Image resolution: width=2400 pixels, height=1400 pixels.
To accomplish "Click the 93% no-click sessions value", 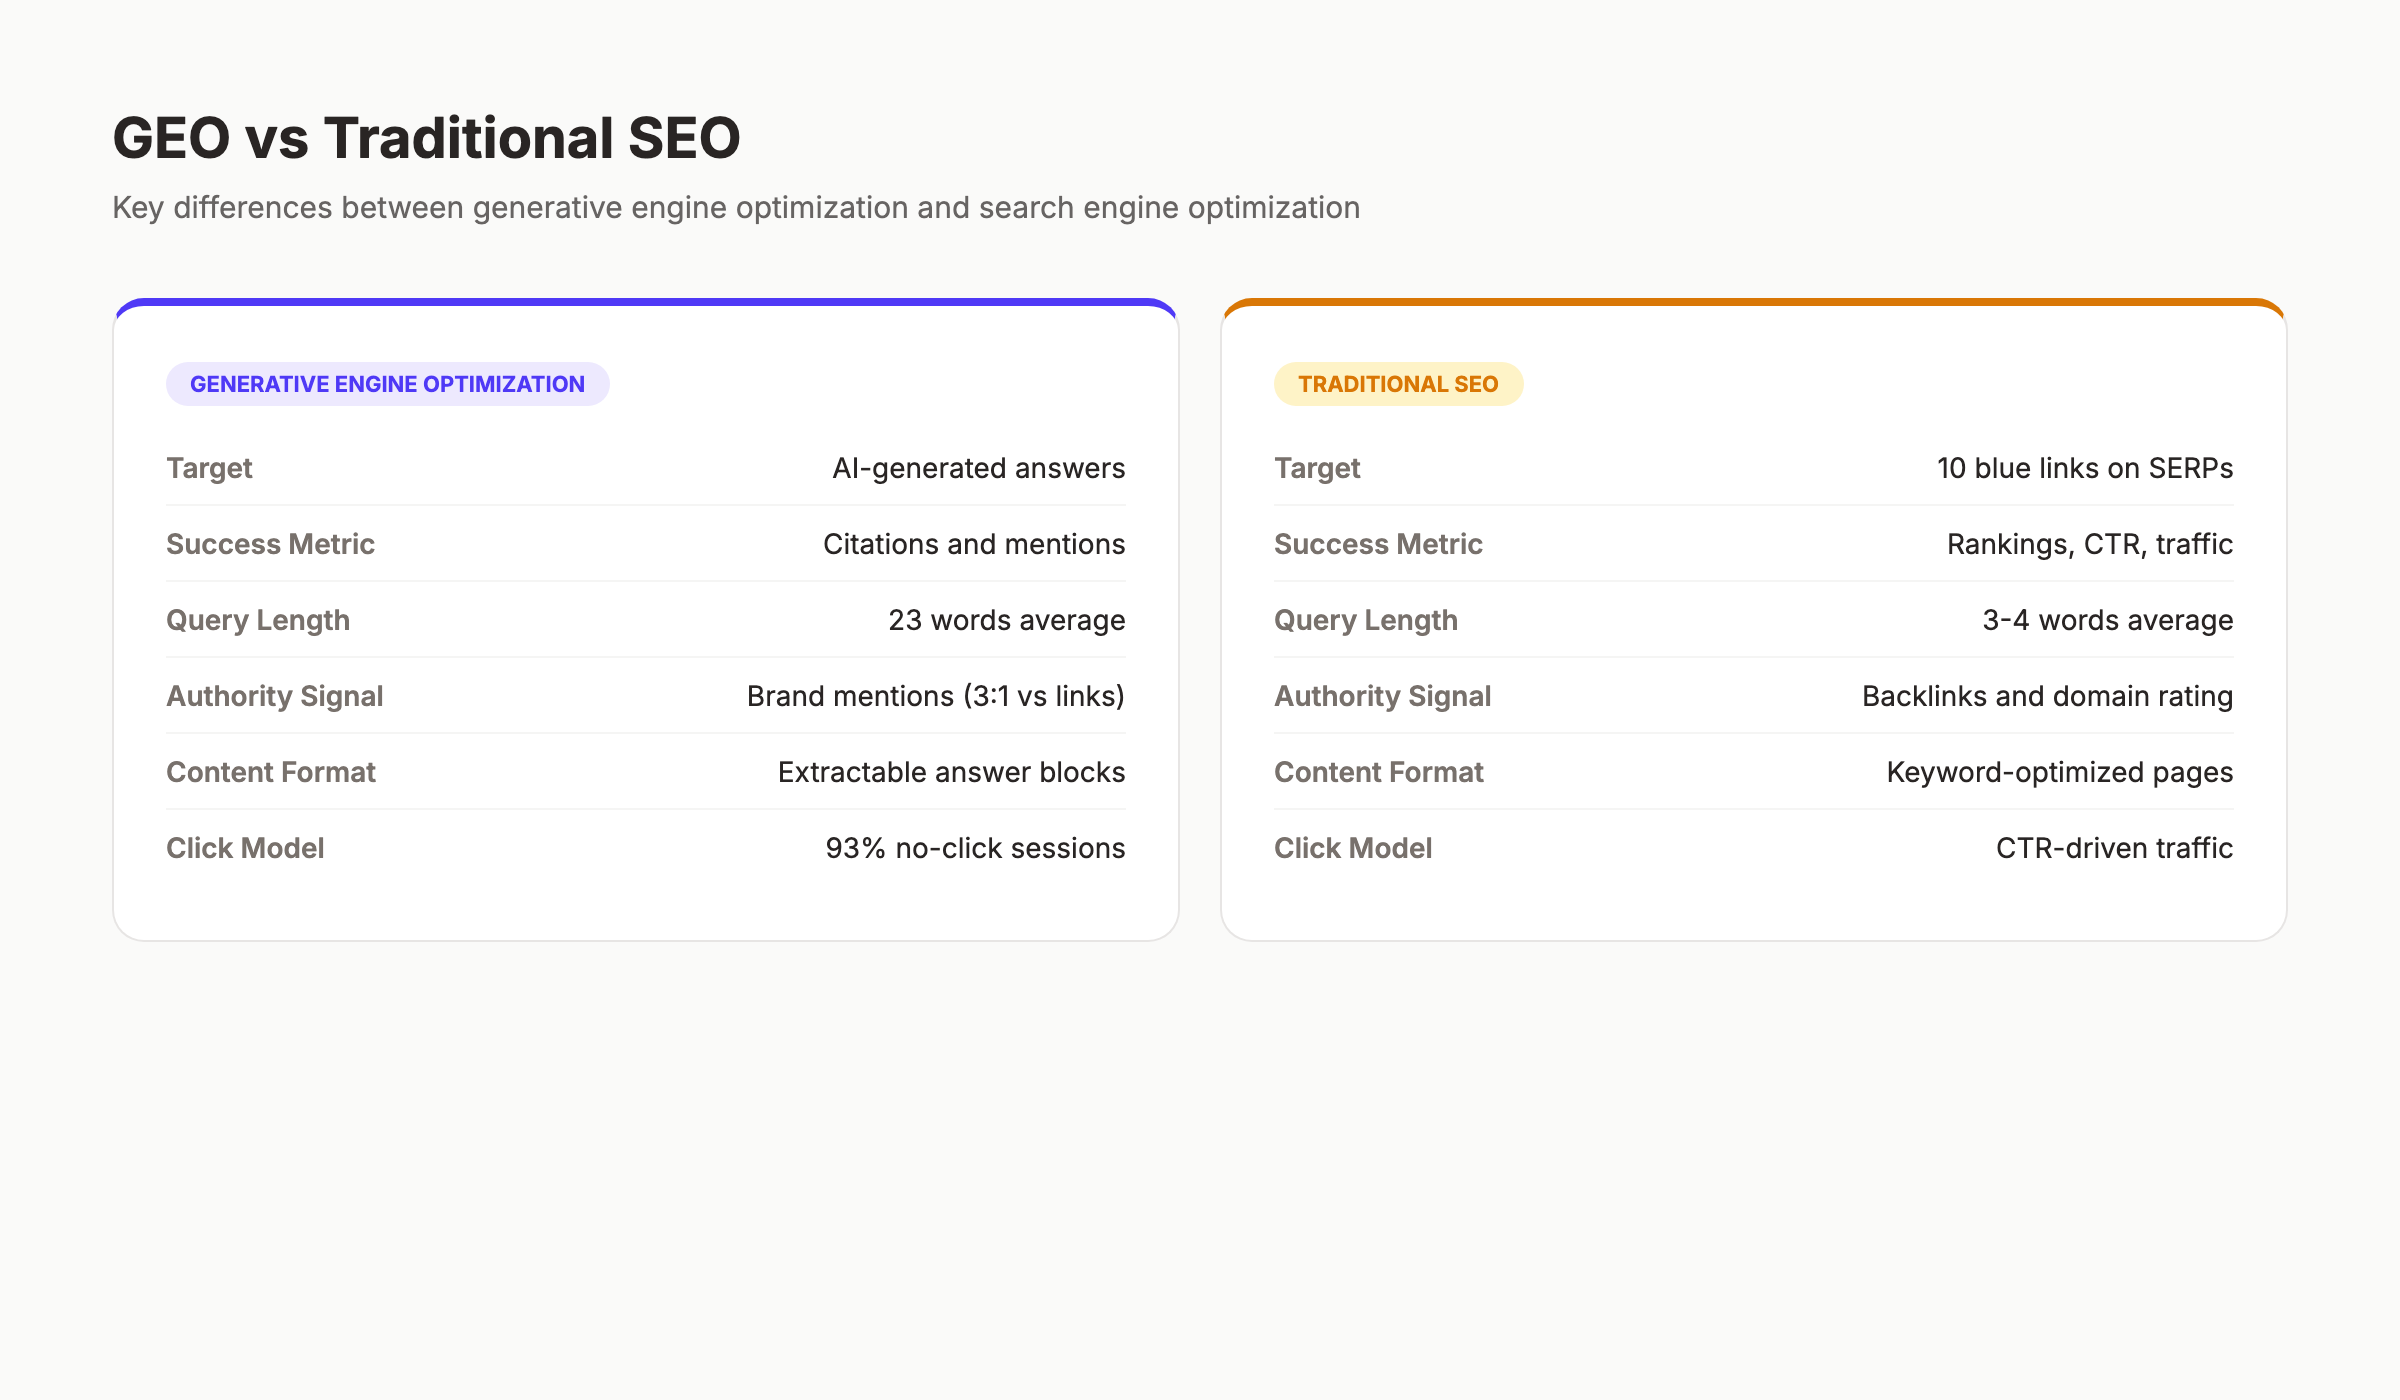I will [x=975, y=847].
